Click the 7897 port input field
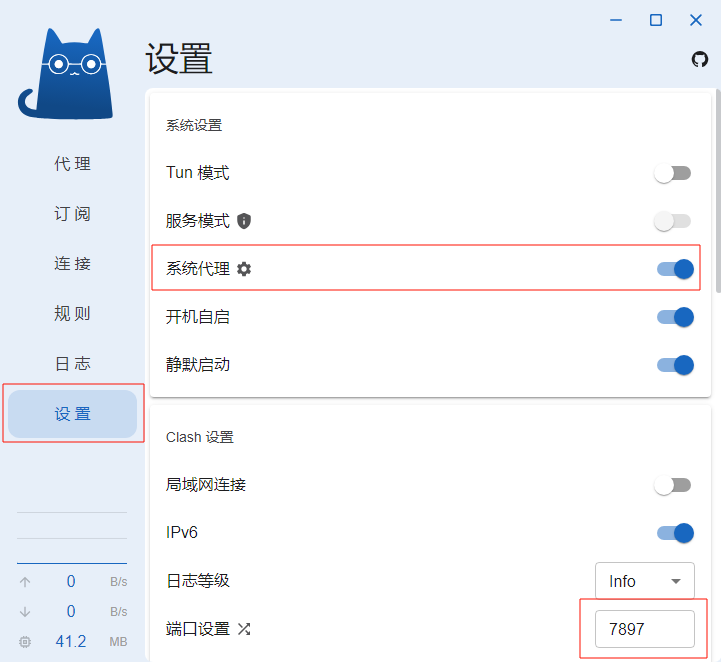 pyautogui.click(x=645, y=629)
